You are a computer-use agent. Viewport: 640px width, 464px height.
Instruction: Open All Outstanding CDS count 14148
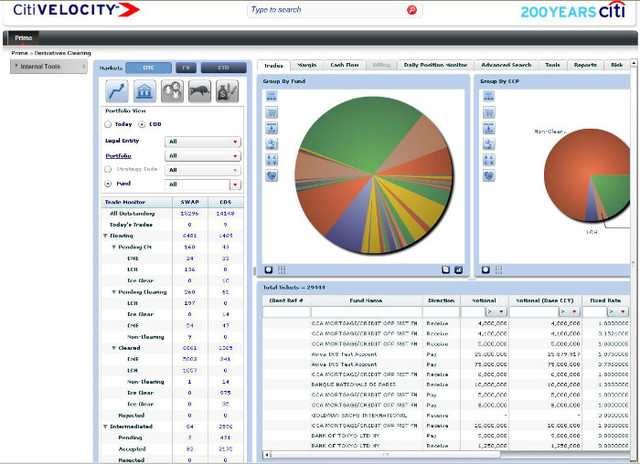pyautogui.click(x=225, y=213)
